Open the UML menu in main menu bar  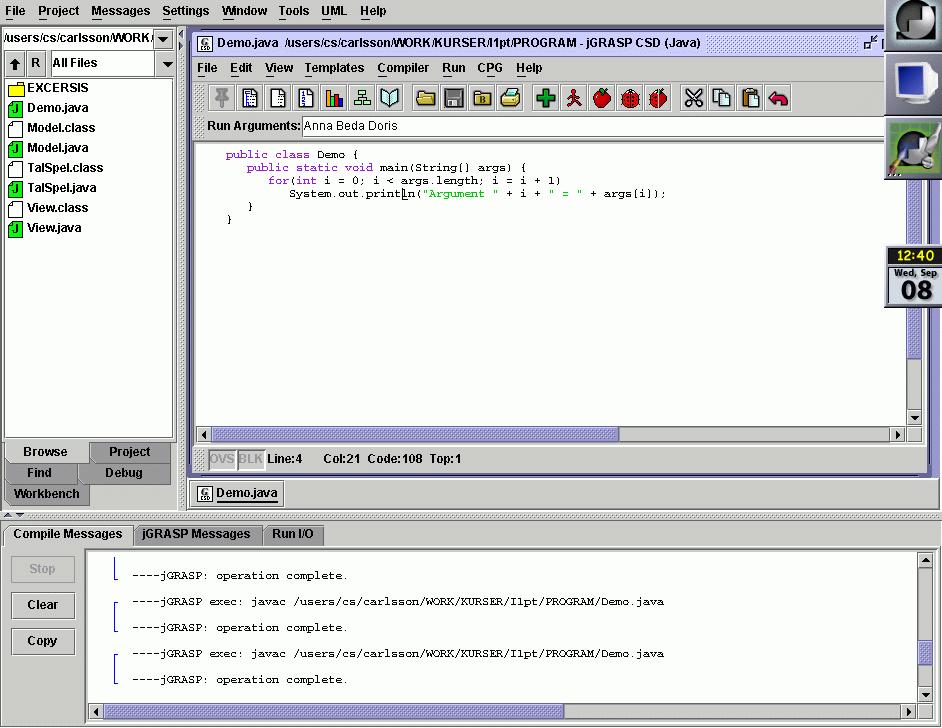[333, 11]
